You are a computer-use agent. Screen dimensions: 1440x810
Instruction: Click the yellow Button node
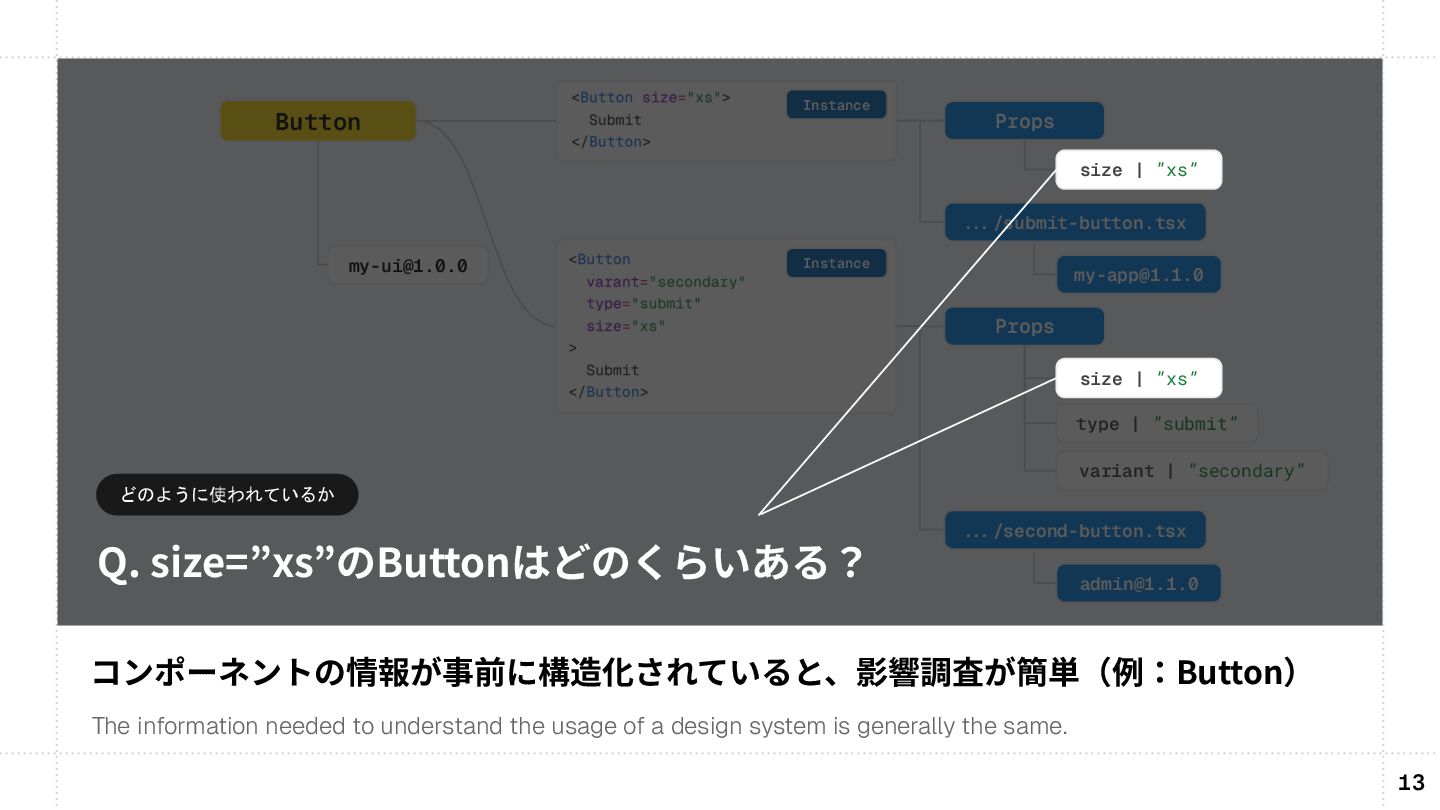click(318, 121)
